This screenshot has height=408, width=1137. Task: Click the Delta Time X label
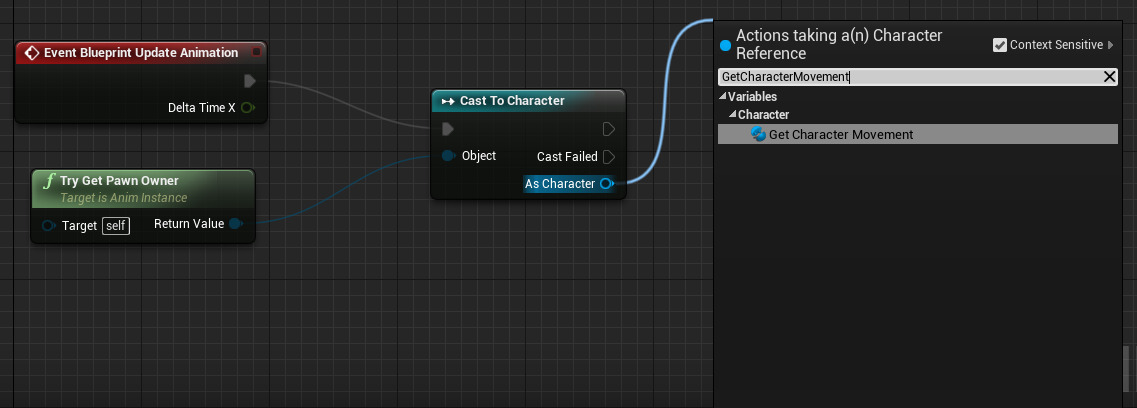click(x=202, y=108)
